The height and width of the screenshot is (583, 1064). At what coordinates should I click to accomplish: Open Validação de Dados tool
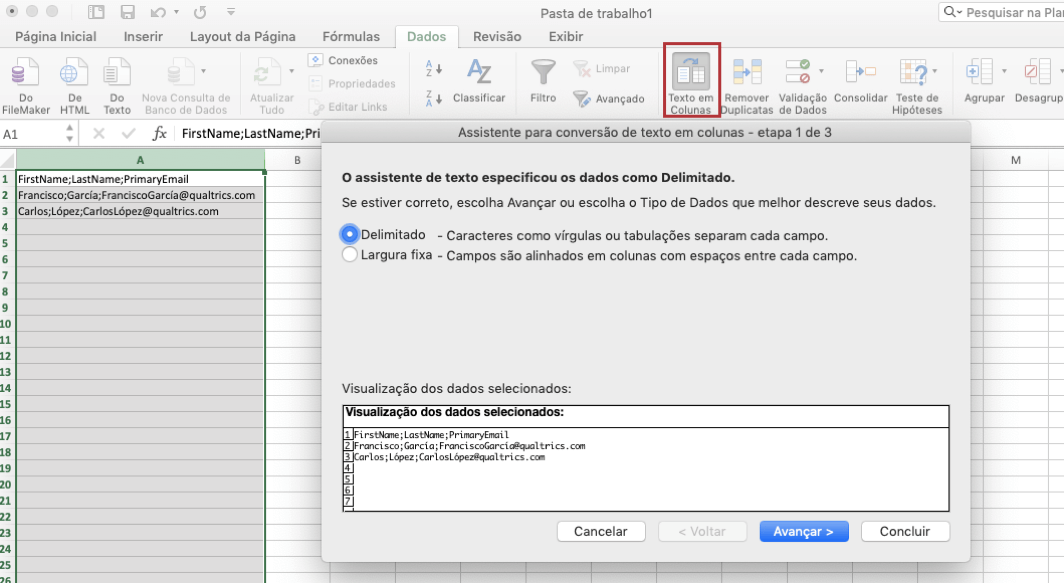802,86
